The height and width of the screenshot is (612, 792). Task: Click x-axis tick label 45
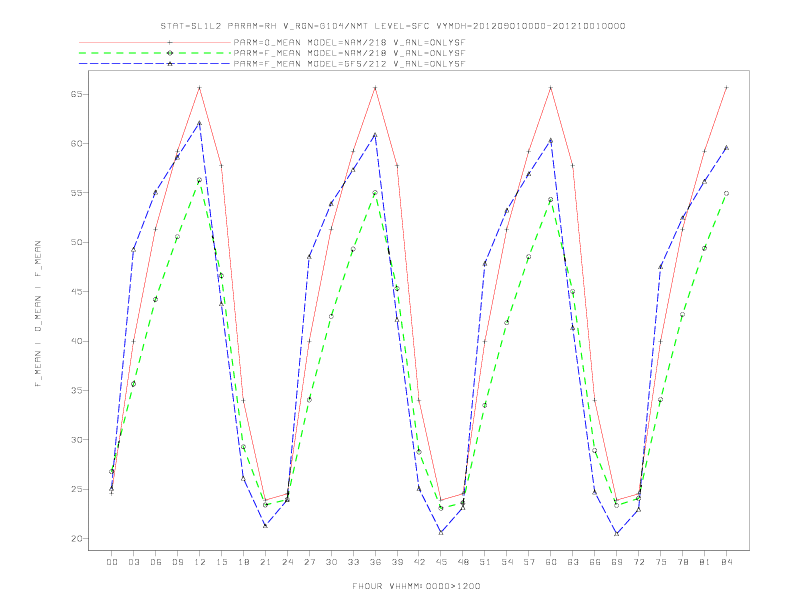pos(441,562)
